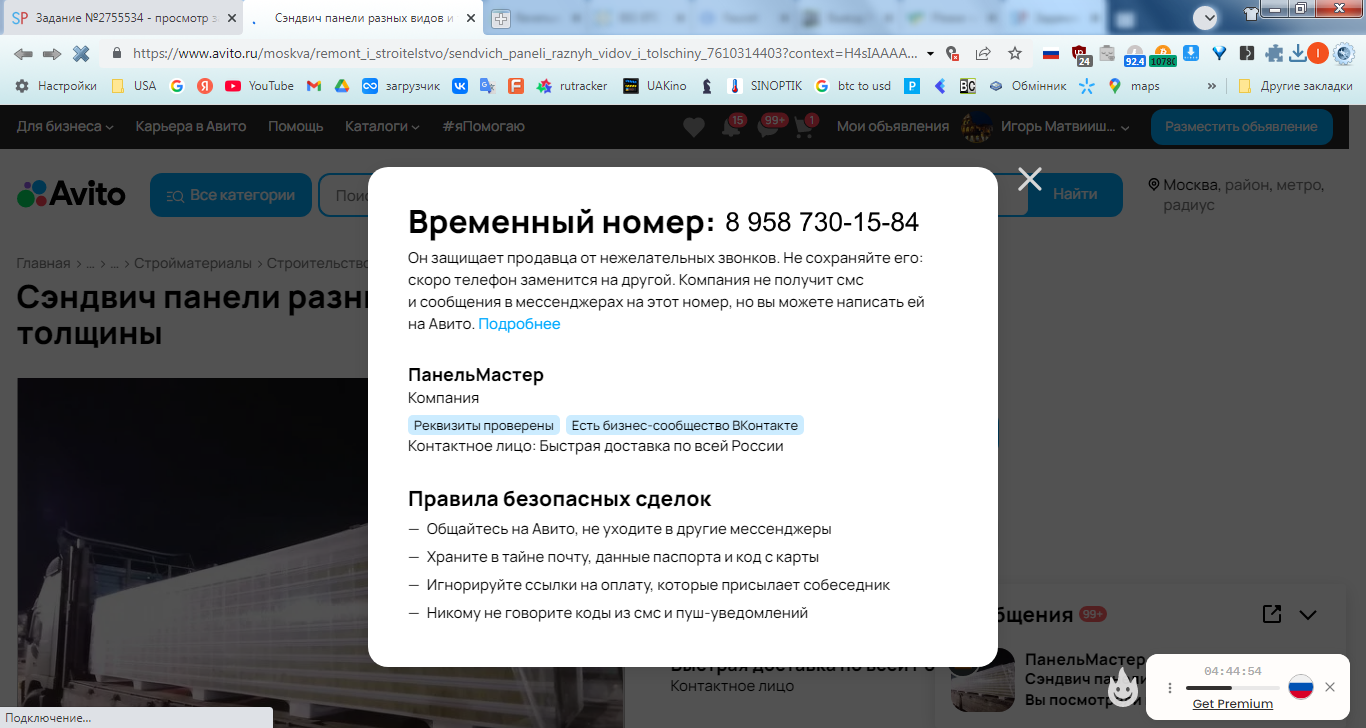Image resolution: width=1366 pixels, height=728 pixels.
Task: Open the Google bookmark icon
Action: (x=177, y=86)
